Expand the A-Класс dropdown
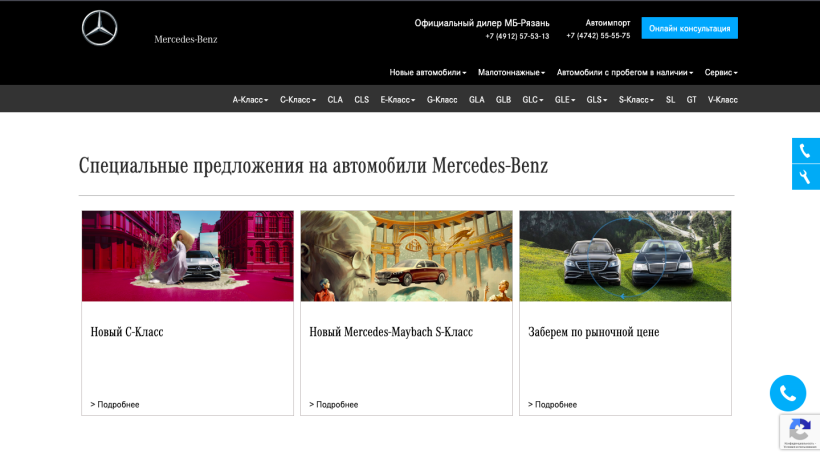The height and width of the screenshot is (457, 820). tap(250, 99)
